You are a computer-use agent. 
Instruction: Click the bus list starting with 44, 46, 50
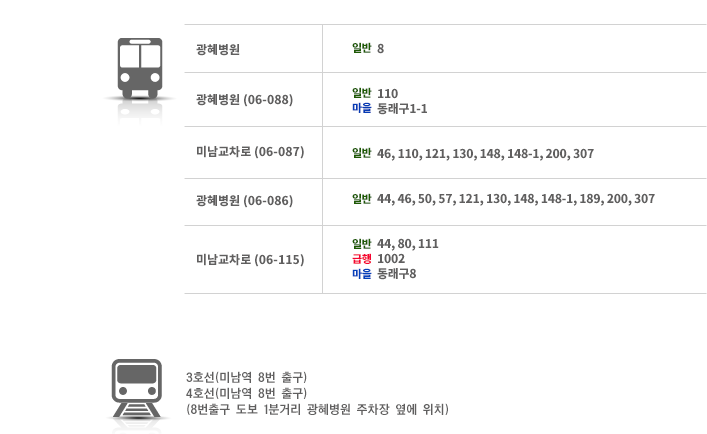(x=516, y=199)
